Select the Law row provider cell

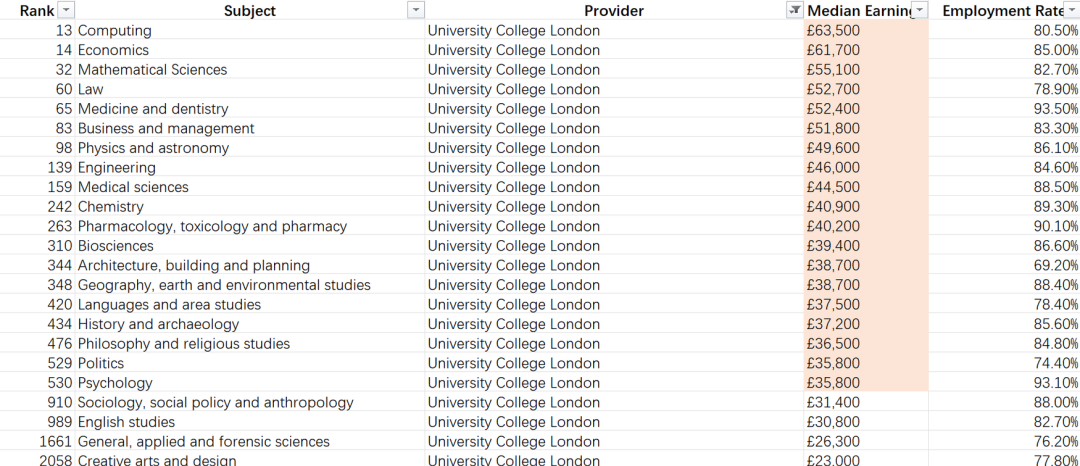point(614,89)
